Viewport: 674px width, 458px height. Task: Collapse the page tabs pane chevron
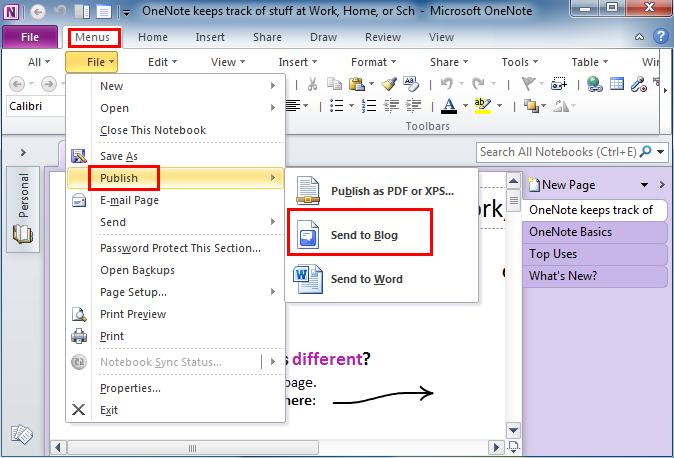click(662, 185)
